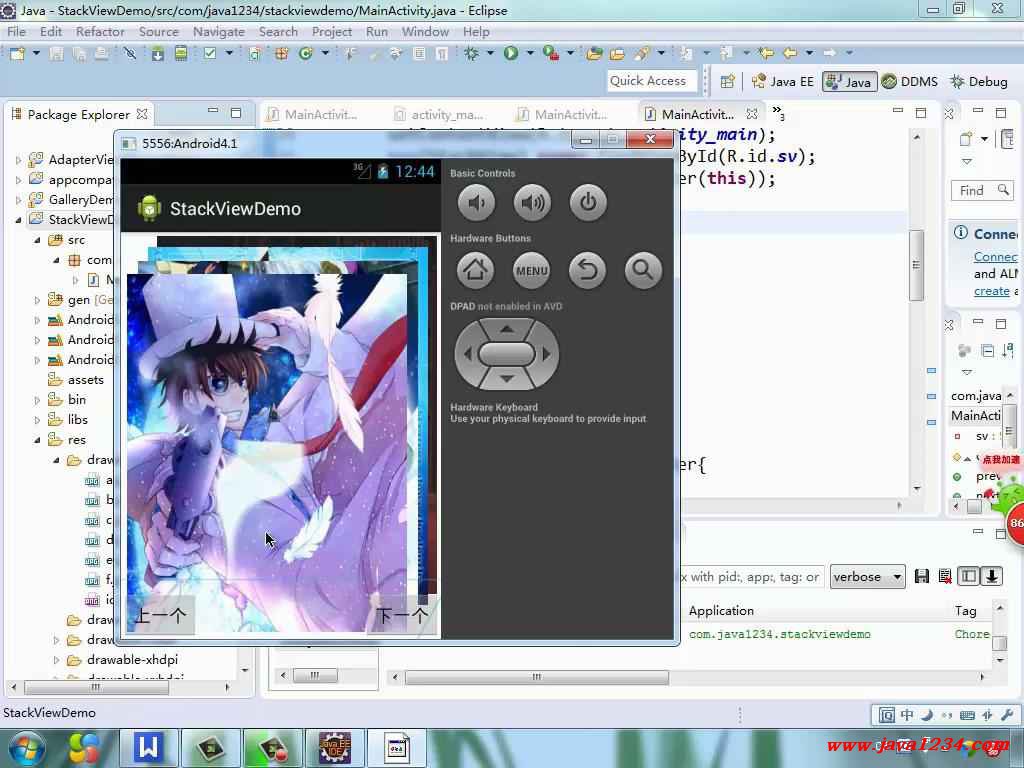Select the assets folder in Package Explorer
Screen dimensions: 1024x768
click(x=86, y=379)
